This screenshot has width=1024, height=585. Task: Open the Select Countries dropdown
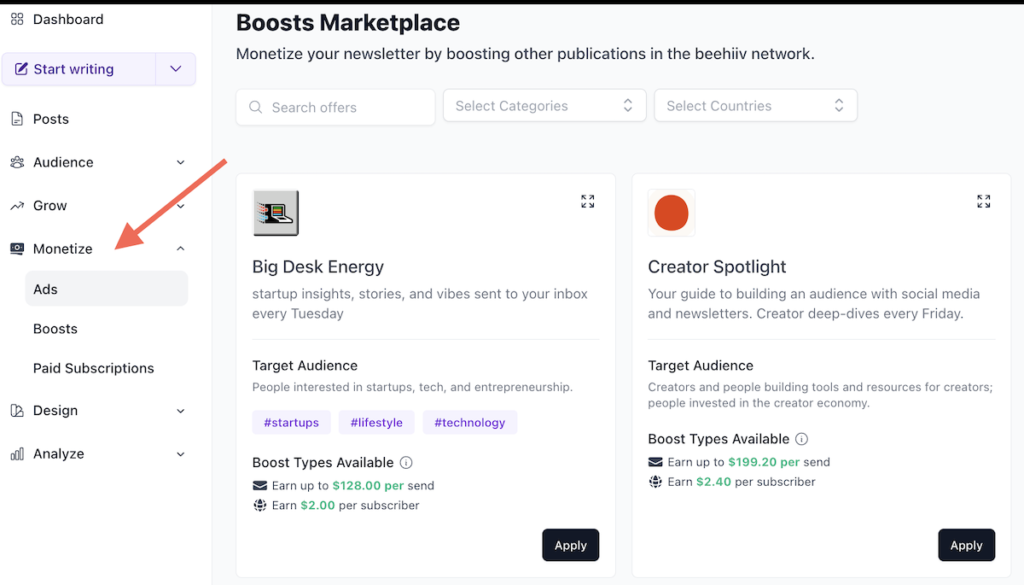pyautogui.click(x=756, y=106)
